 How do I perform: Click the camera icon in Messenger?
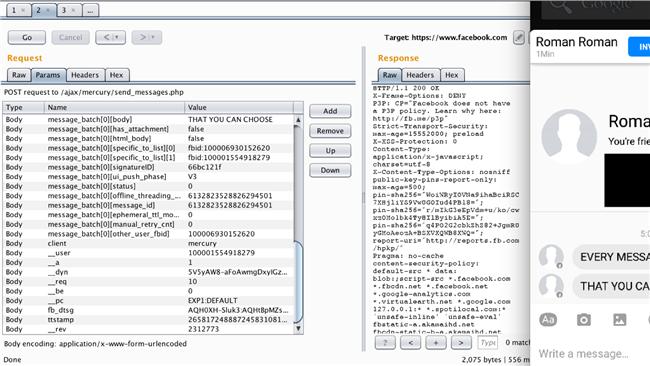(584, 320)
